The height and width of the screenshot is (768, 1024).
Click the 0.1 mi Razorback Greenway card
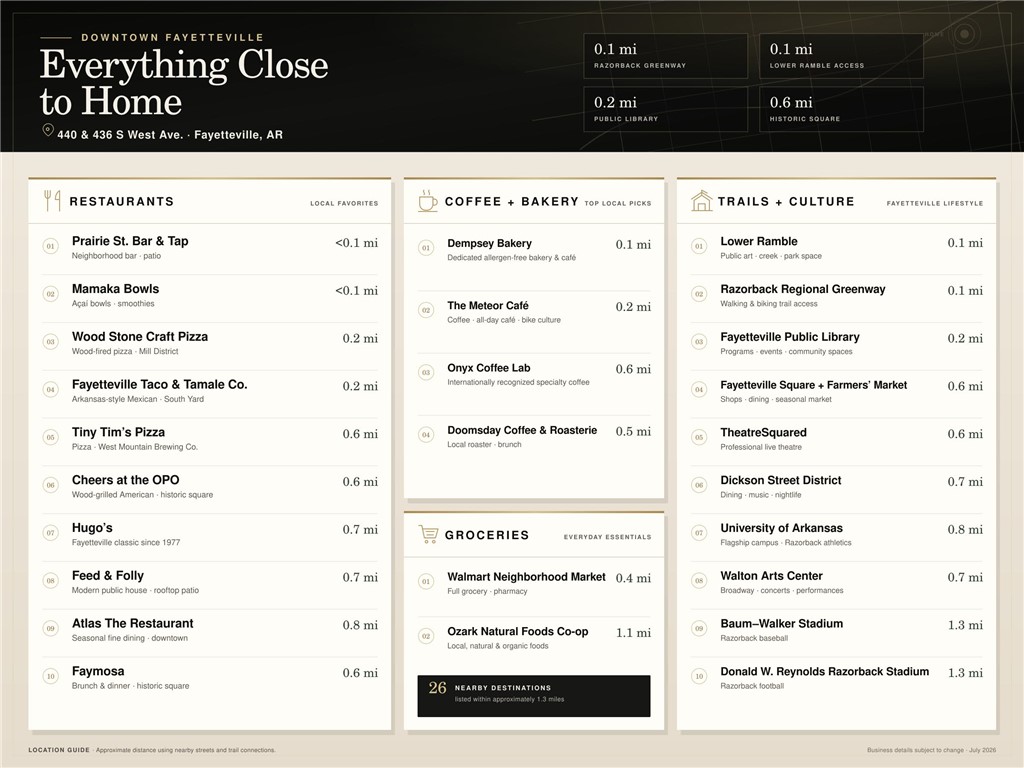(x=665, y=56)
